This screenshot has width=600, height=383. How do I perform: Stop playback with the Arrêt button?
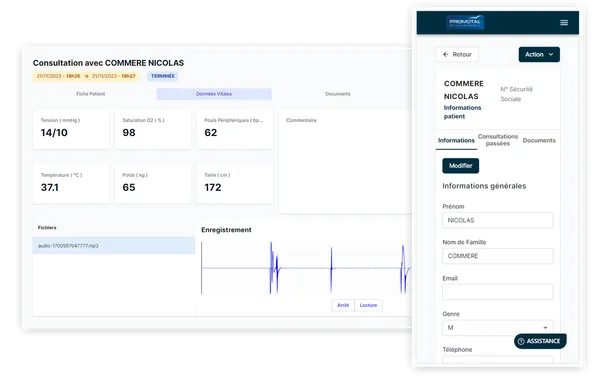pos(343,305)
